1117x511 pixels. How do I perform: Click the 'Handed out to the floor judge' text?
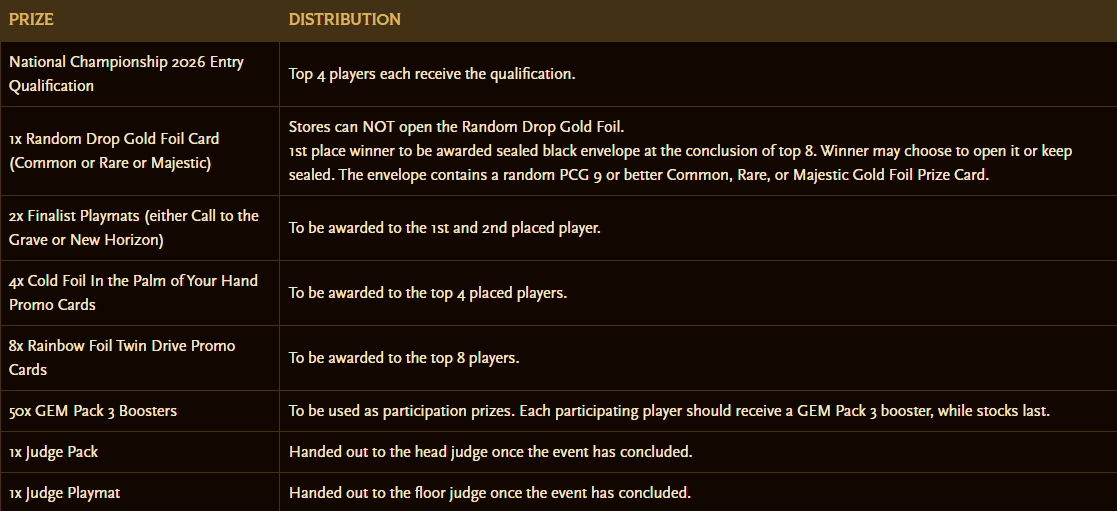coord(490,492)
